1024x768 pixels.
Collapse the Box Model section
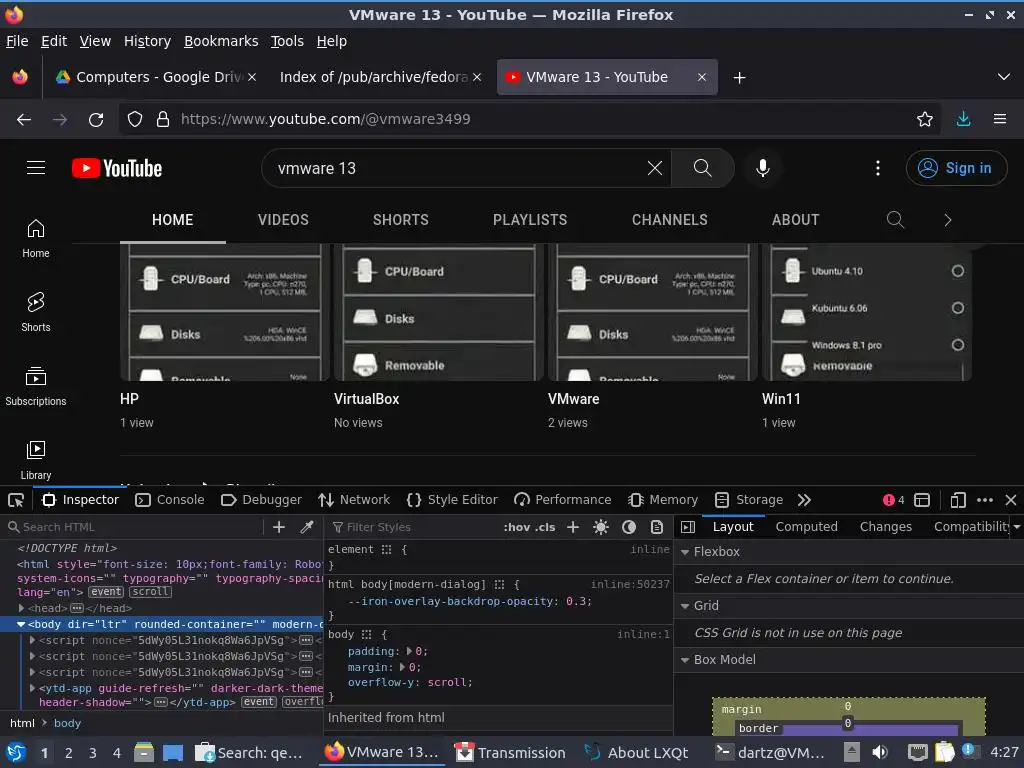click(x=685, y=660)
